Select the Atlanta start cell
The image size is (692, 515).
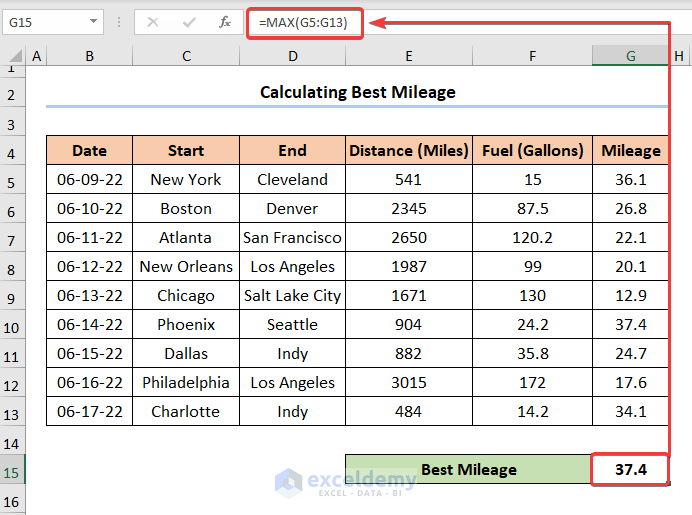186,237
